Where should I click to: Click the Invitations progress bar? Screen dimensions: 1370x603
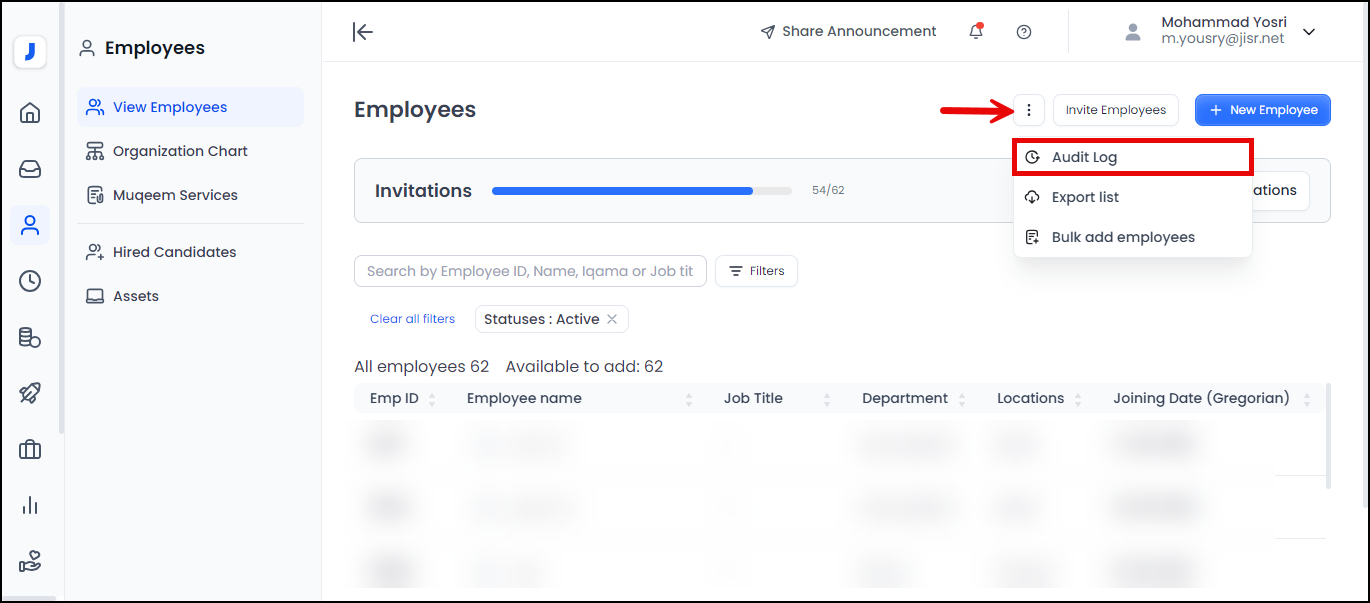(x=641, y=190)
